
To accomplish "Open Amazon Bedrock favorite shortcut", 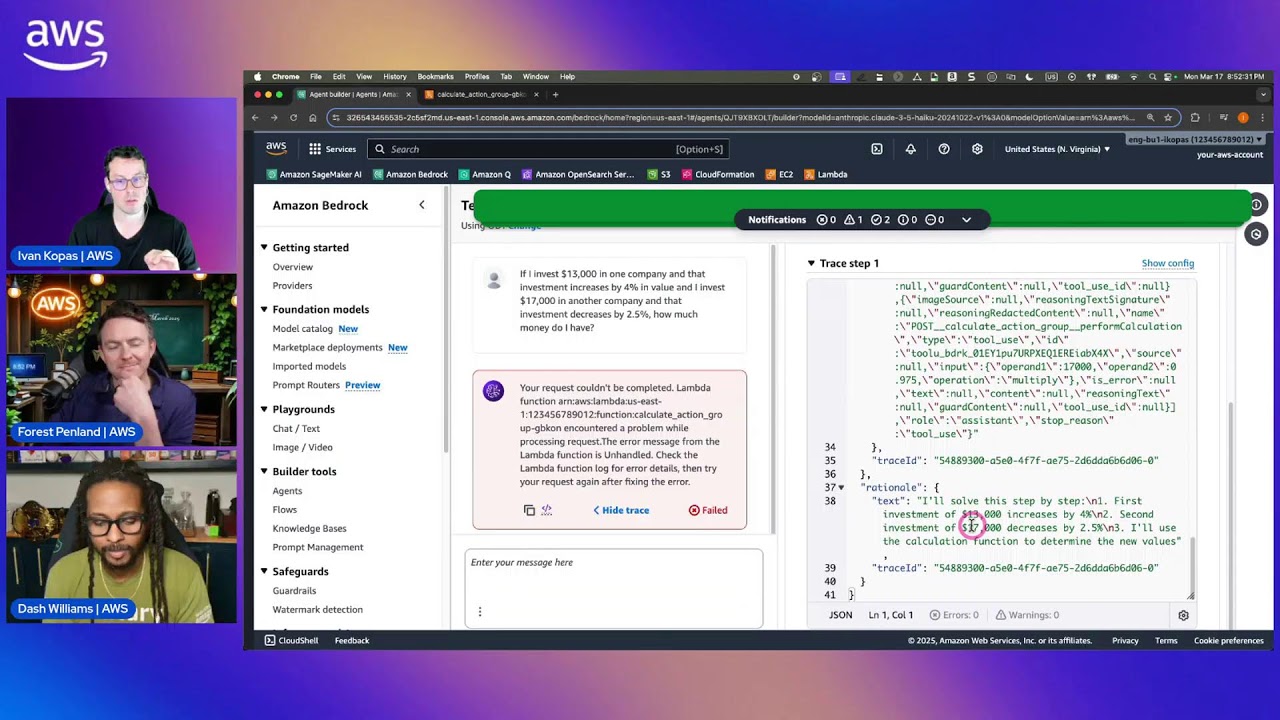I will point(410,174).
